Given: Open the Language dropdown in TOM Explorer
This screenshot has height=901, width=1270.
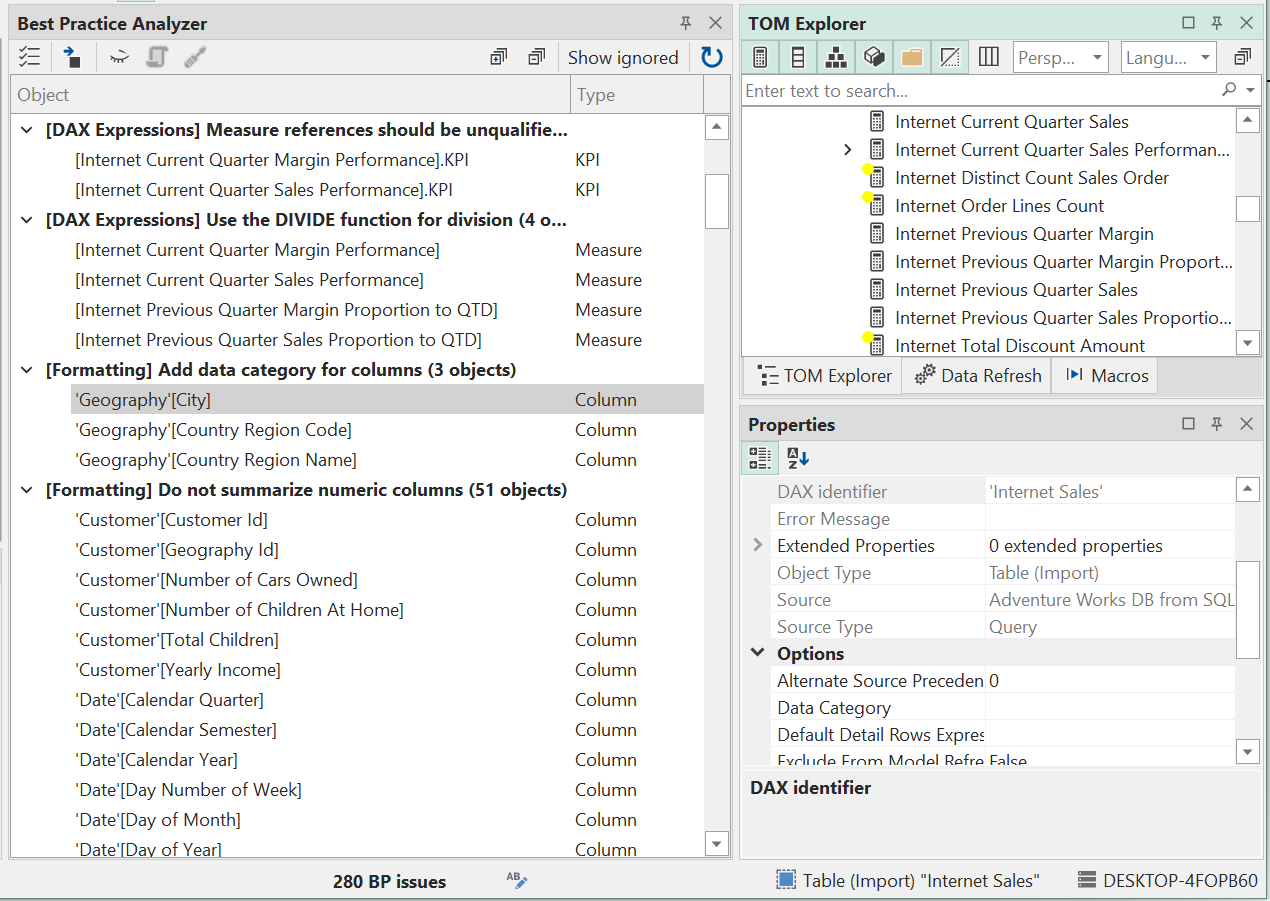Looking at the screenshot, I should click(x=1168, y=57).
